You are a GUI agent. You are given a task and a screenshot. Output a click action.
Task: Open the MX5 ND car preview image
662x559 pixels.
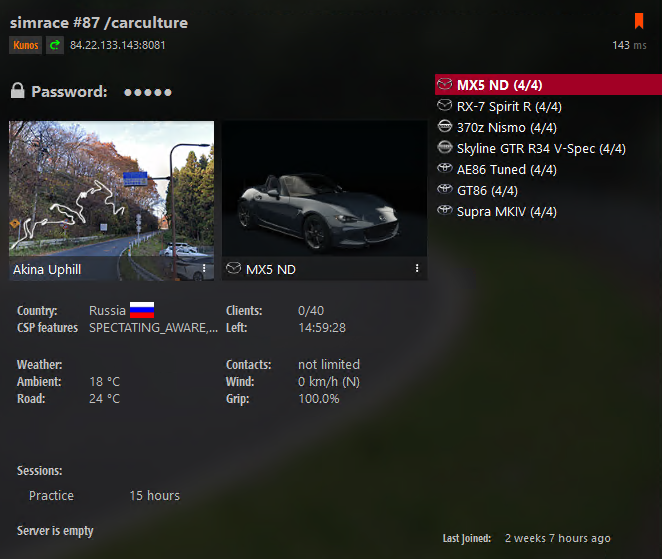(325, 189)
